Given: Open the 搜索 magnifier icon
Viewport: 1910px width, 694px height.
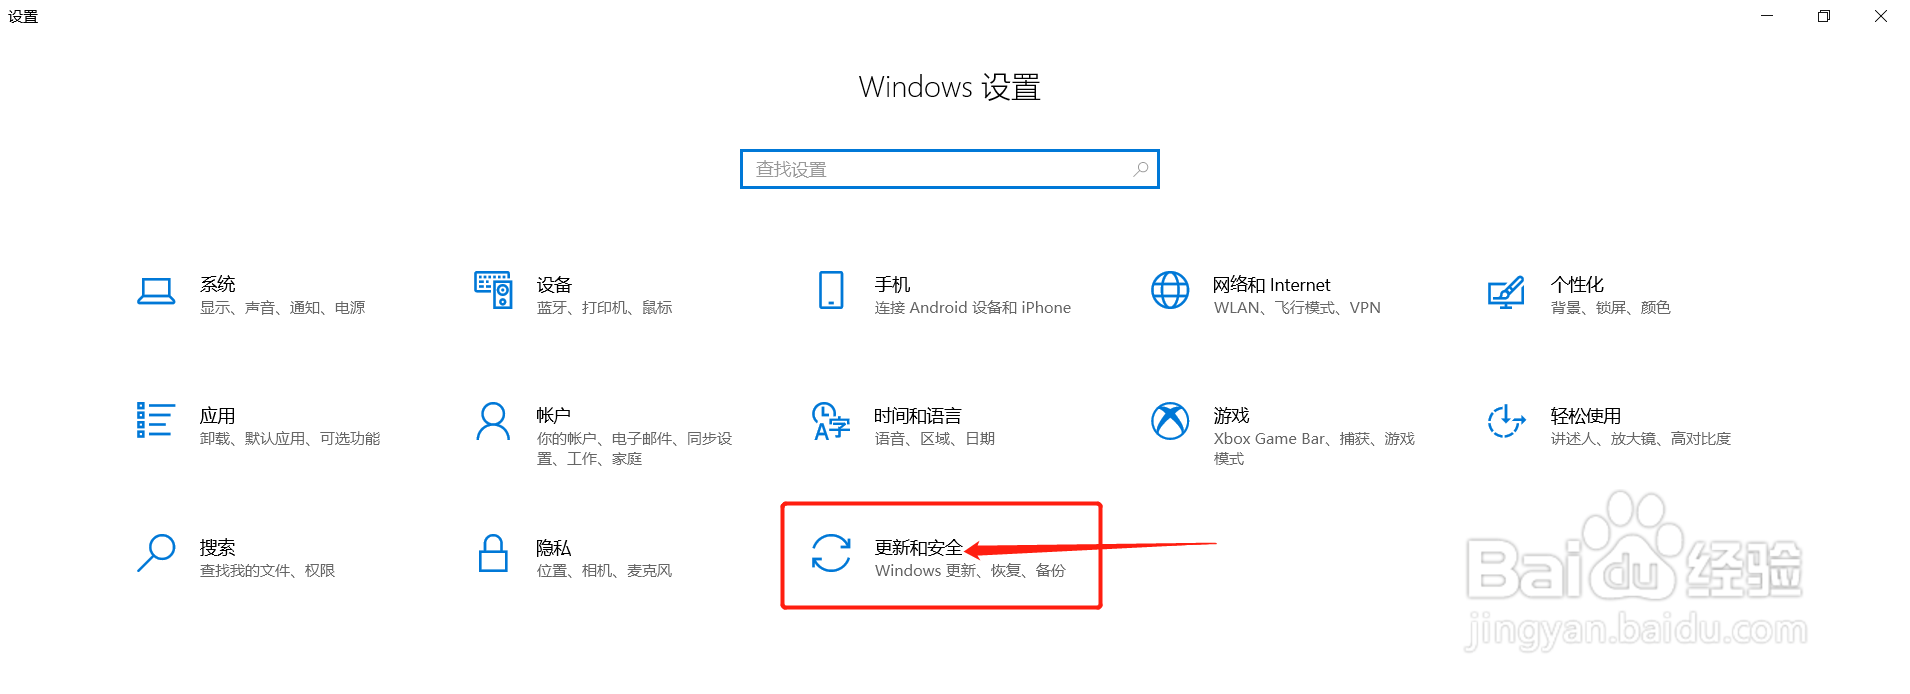Looking at the screenshot, I should click(156, 553).
